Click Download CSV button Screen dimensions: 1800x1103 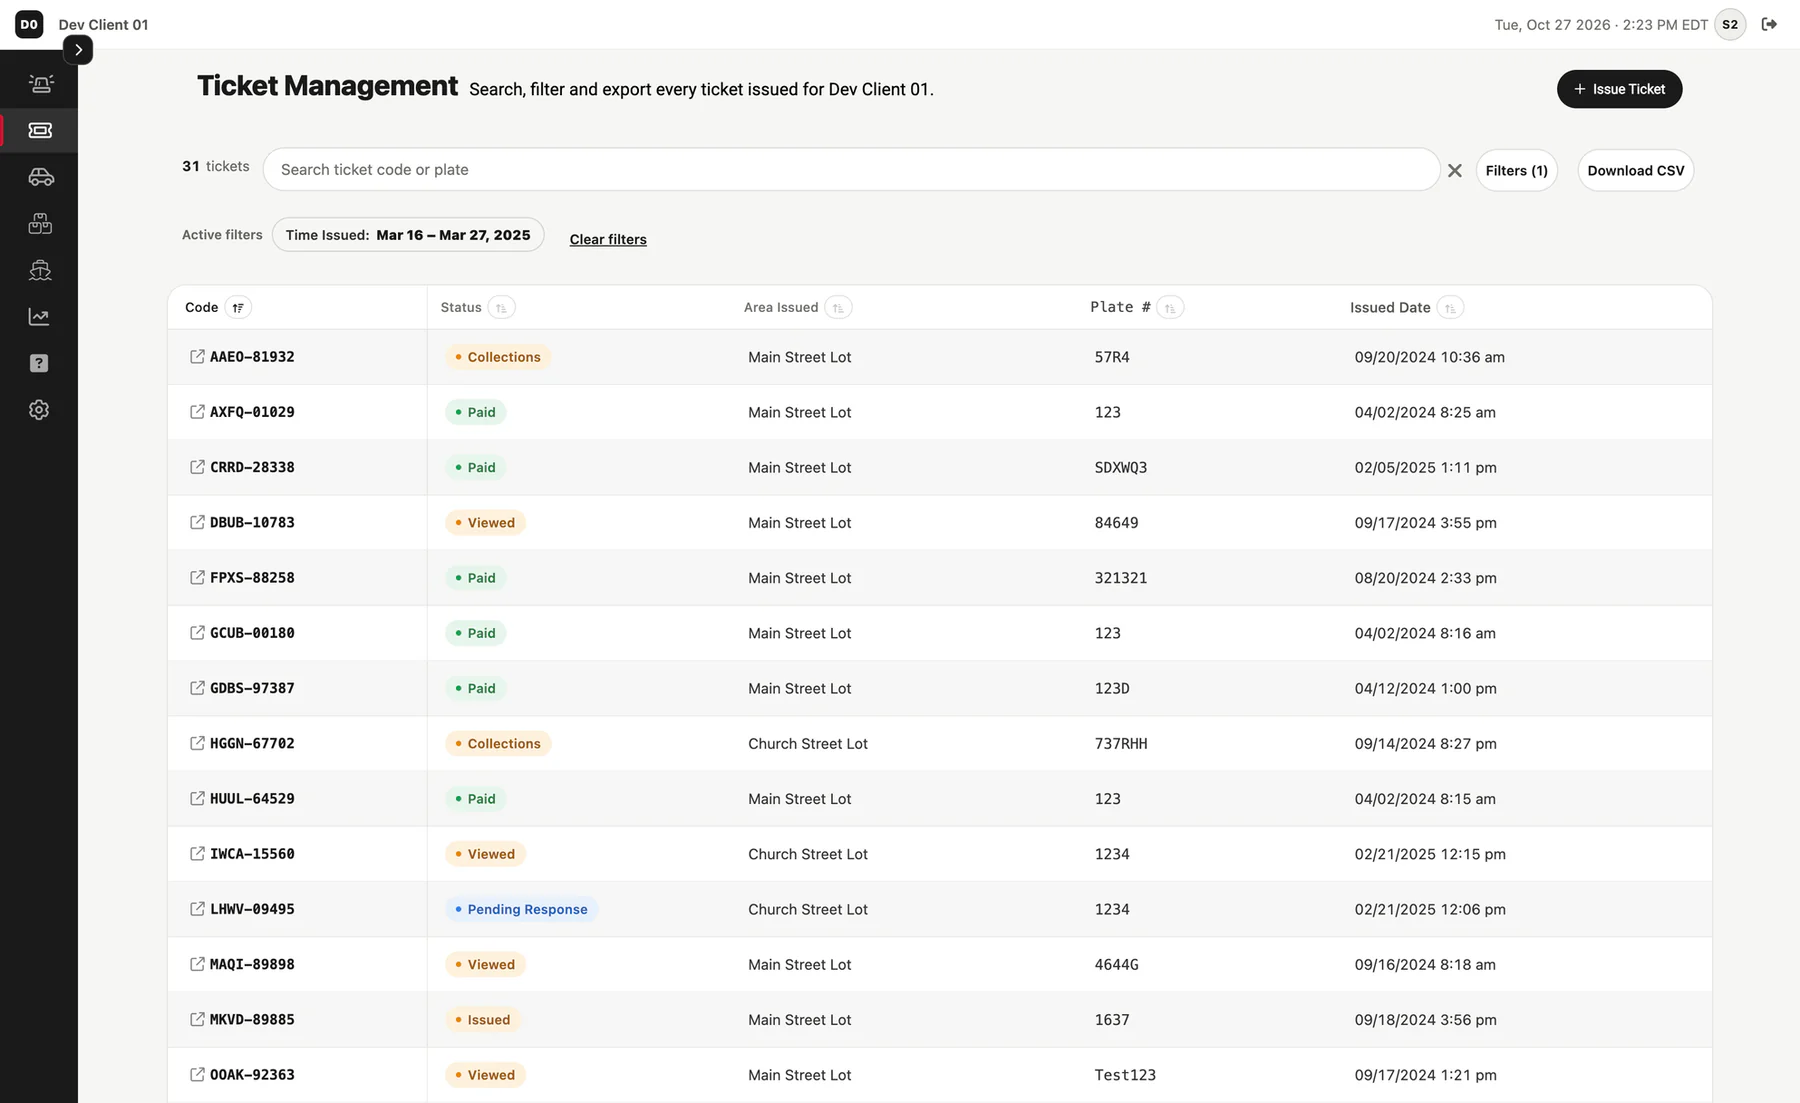point(1635,171)
